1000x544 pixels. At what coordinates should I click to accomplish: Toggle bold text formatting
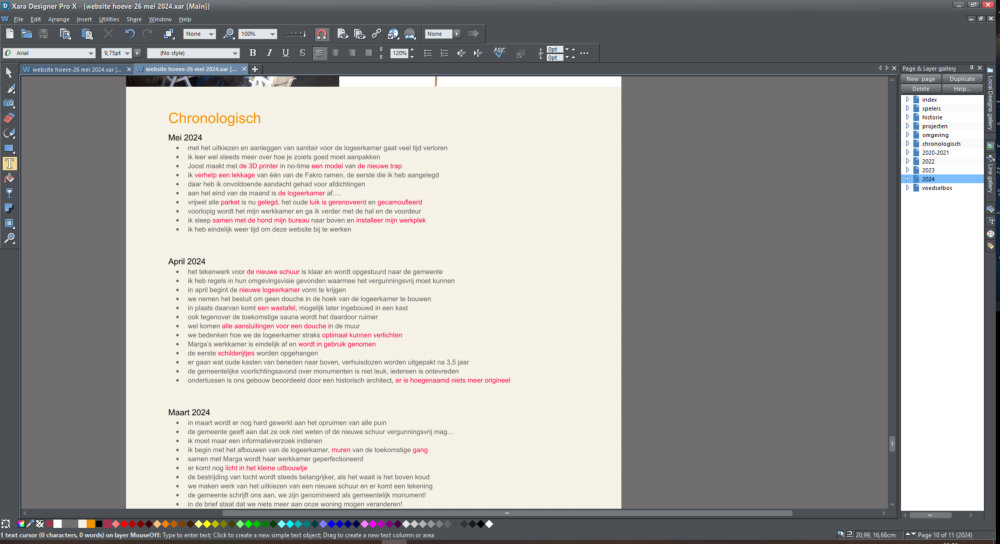click(x=252, y=53)
